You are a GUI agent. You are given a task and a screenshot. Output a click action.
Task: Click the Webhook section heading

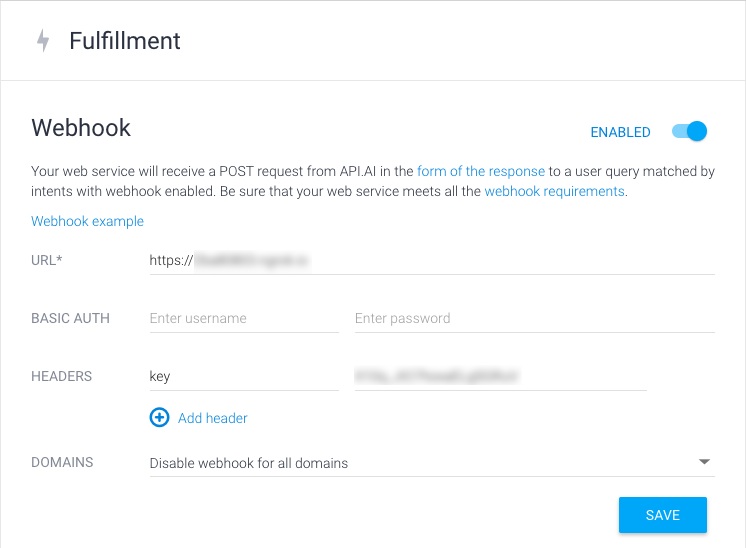pyautogui.click(x=81, y=128)
